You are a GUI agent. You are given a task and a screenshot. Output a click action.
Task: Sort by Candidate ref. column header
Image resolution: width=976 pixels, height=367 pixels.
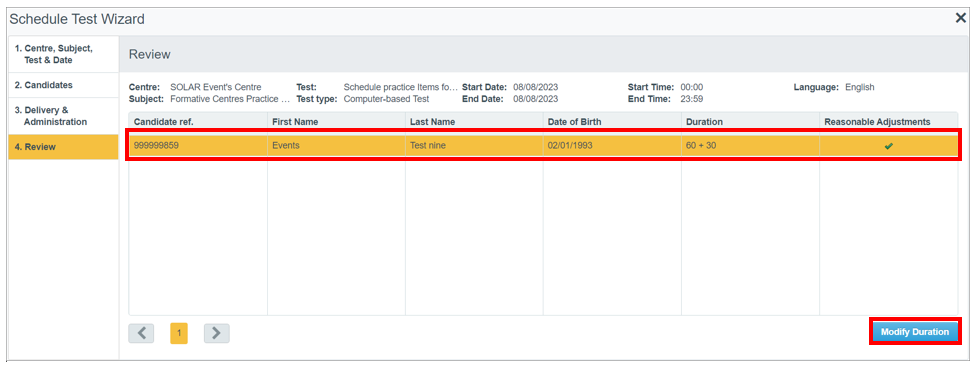click(x=198, y=122)
